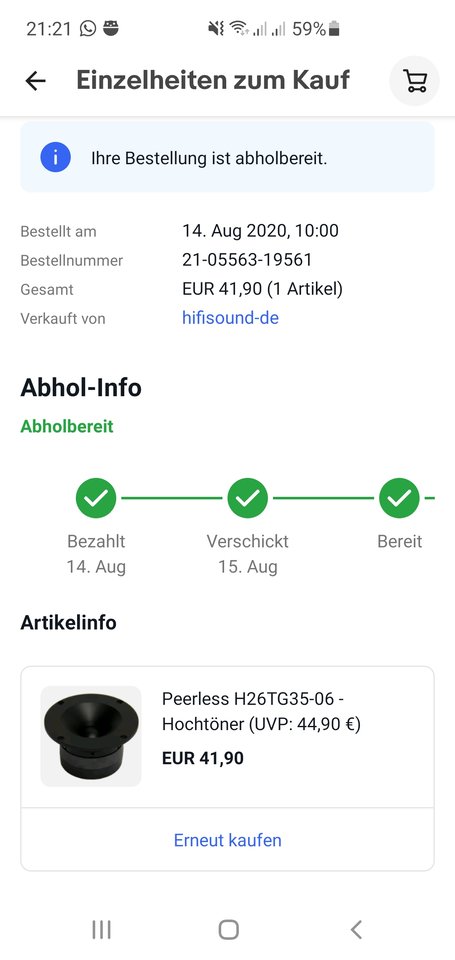Tap the blue info icon

click(x=56, y=158)
